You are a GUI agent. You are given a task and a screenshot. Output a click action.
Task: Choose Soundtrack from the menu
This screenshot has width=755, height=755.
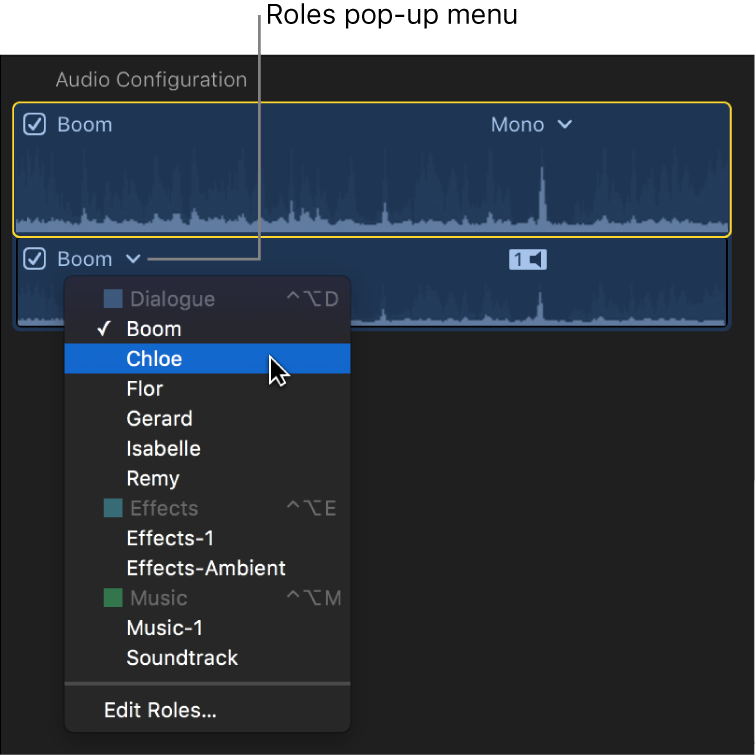[x=182, y=658]
